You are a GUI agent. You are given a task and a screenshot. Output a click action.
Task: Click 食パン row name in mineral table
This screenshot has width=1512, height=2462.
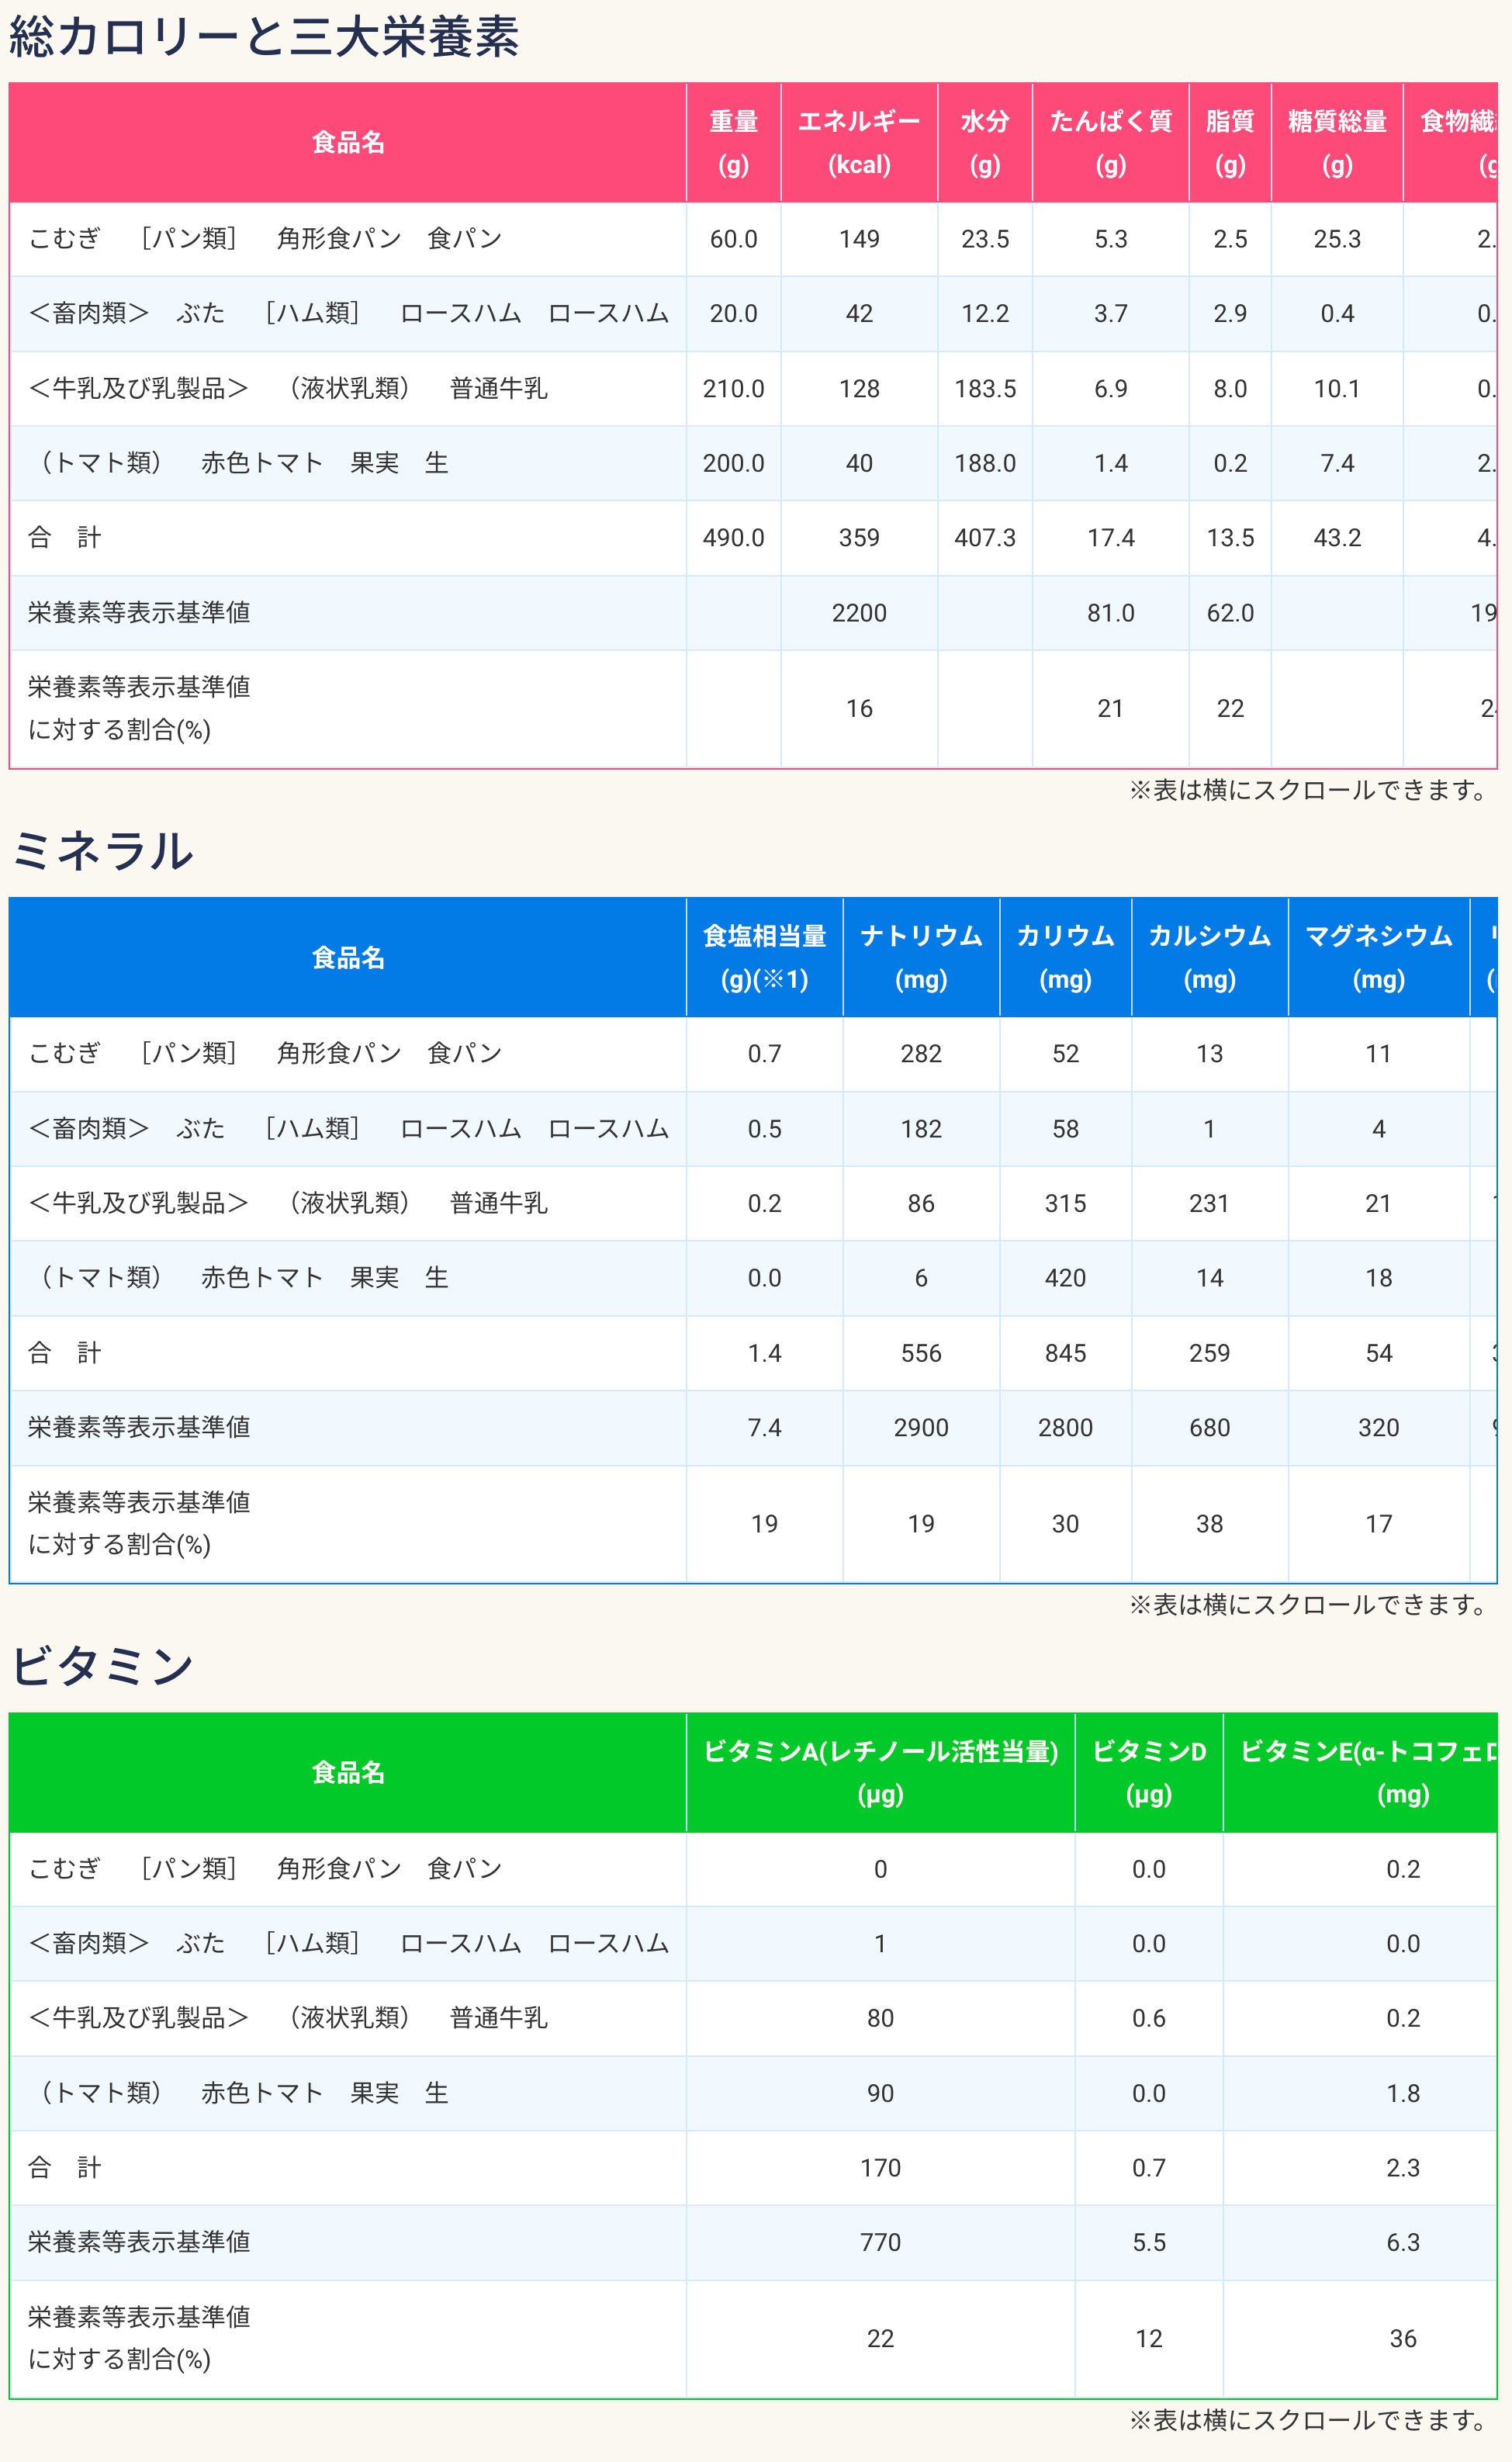tap(265, 1054)
